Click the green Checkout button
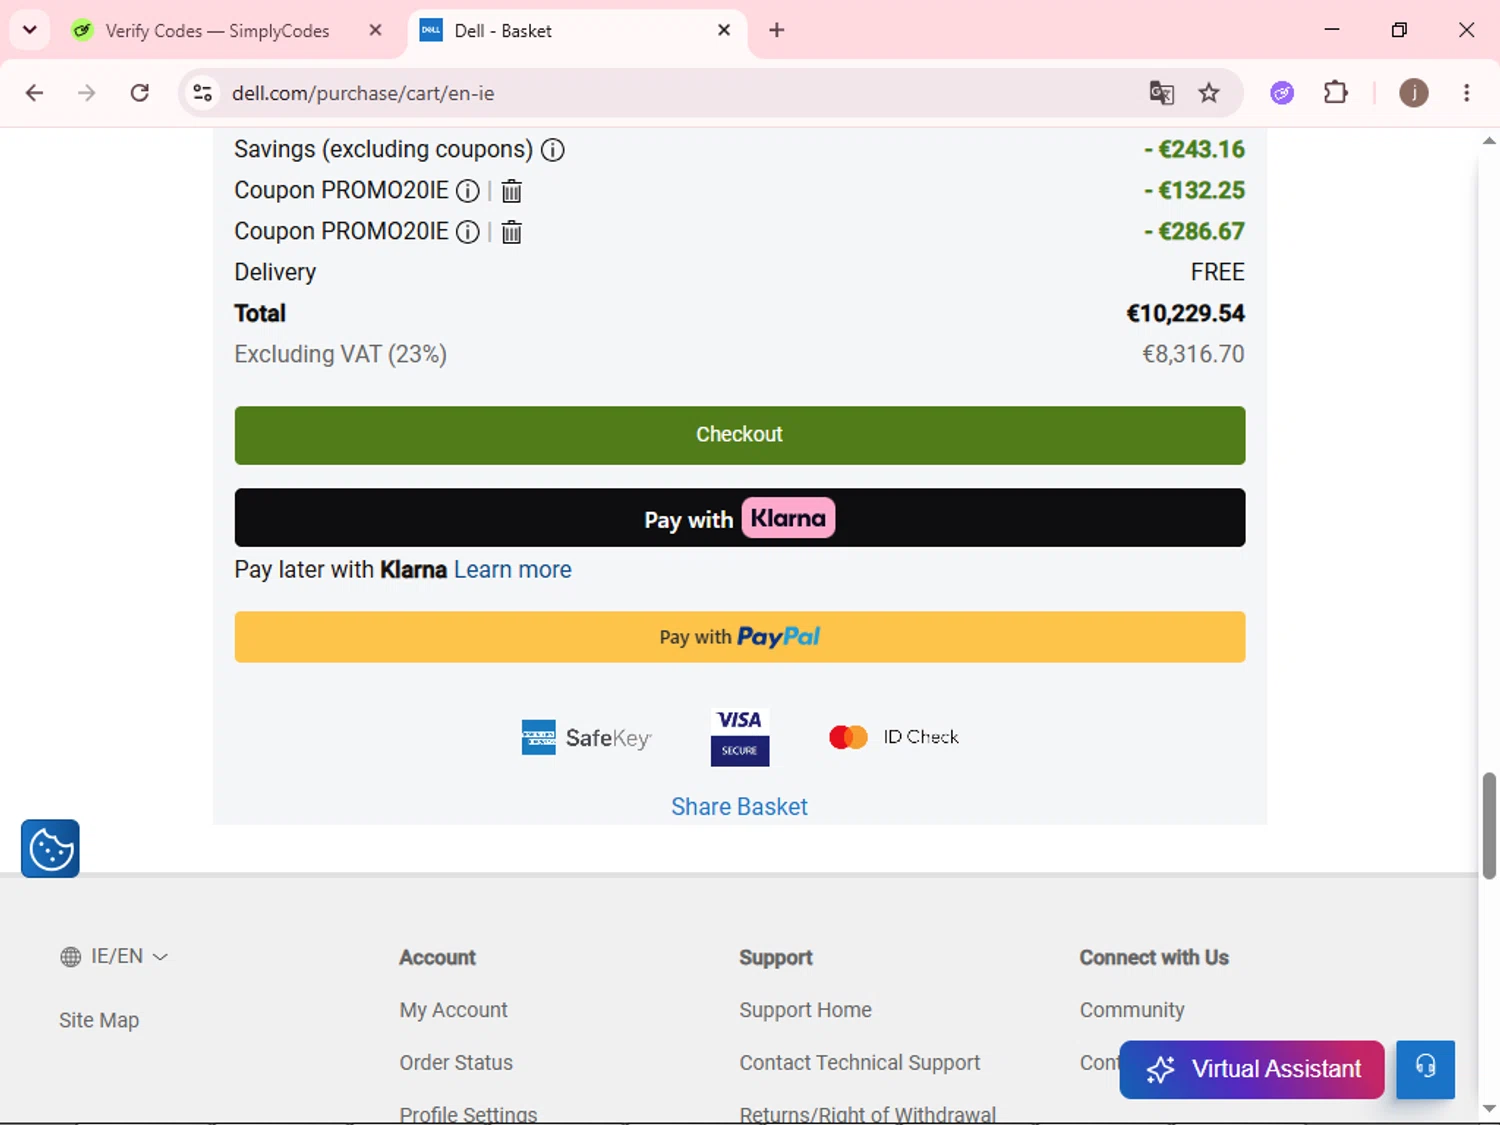 [x=740, y=435]
